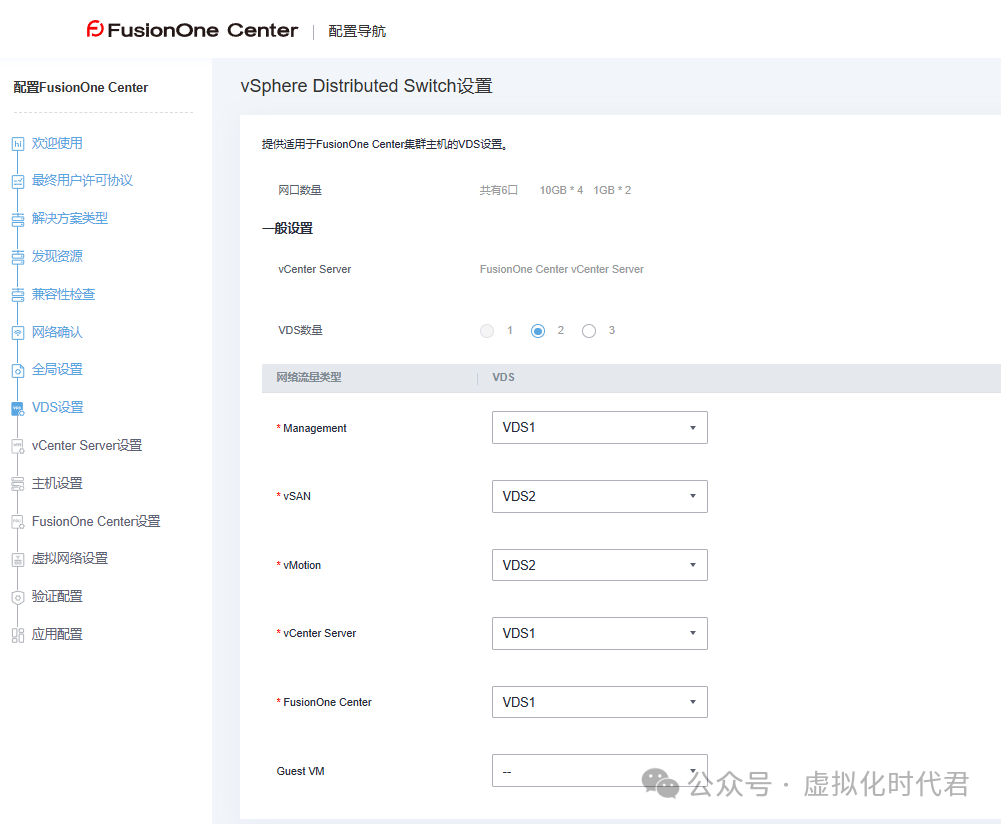
Task: Click FusionOne Center vCenter Server value
Action: tap(562, 269)
